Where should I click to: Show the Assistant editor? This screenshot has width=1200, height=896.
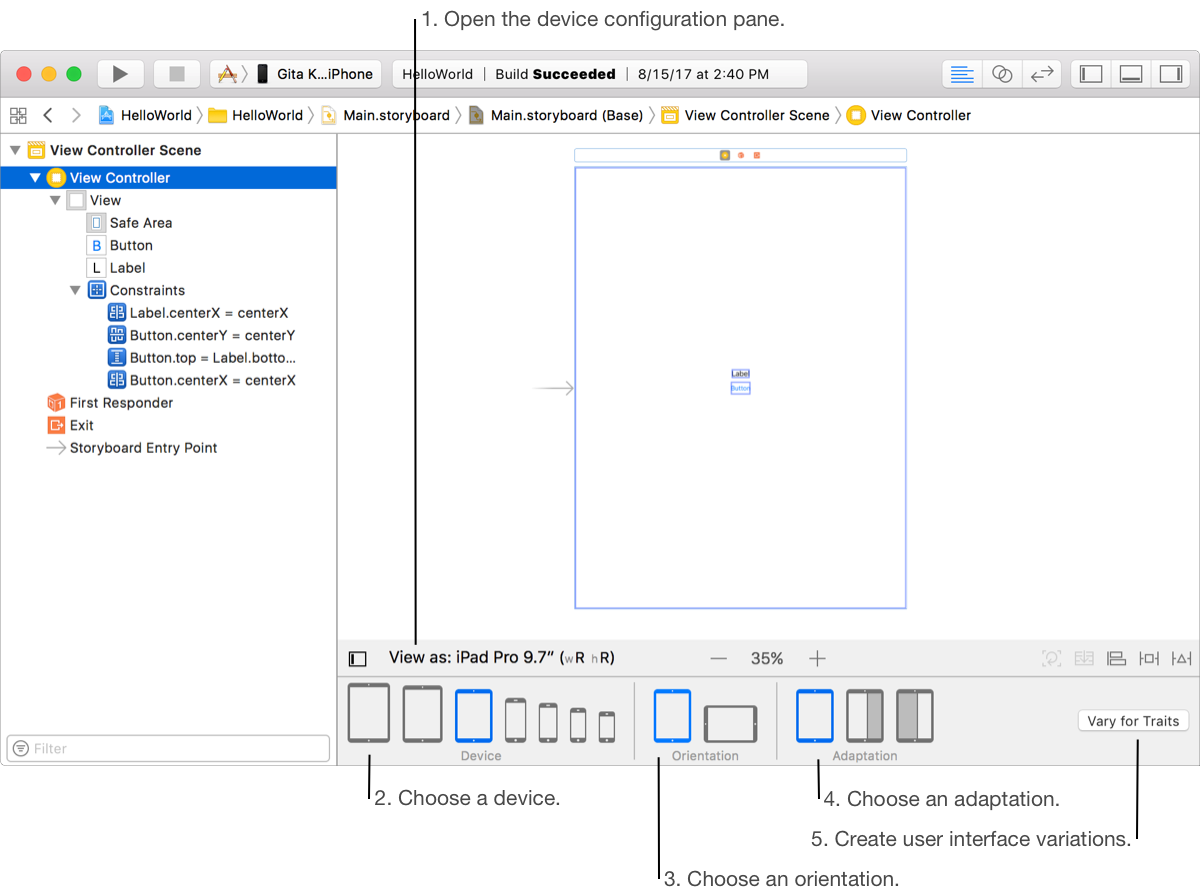coord(1002,74)
